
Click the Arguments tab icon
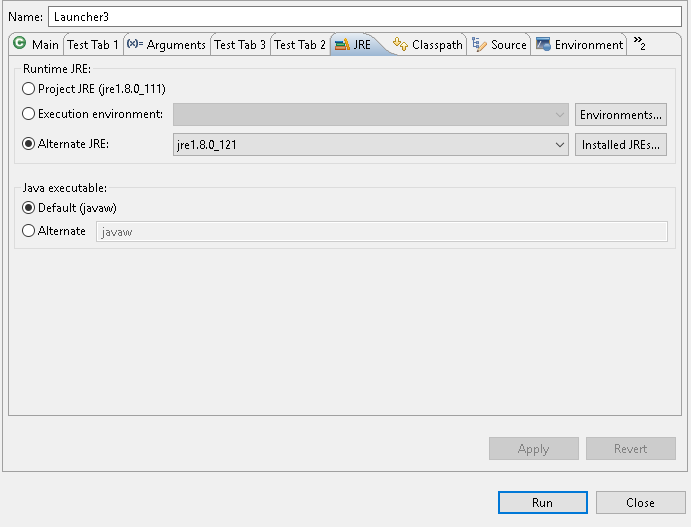135,45
